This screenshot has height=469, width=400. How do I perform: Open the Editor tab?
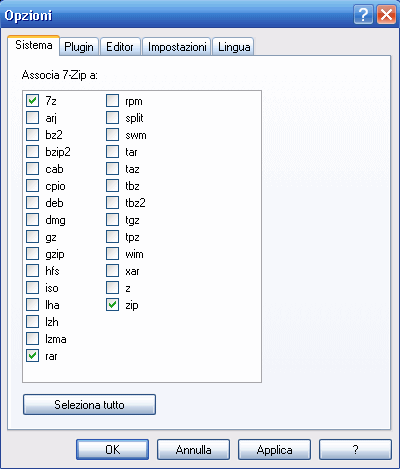click(120, 47)
